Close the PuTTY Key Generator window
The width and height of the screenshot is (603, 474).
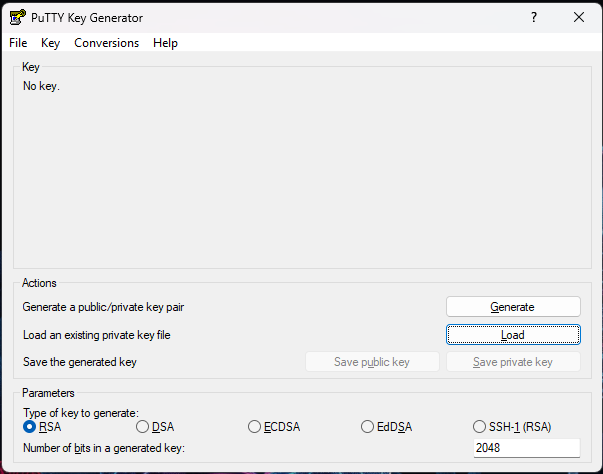click(579, 17)
